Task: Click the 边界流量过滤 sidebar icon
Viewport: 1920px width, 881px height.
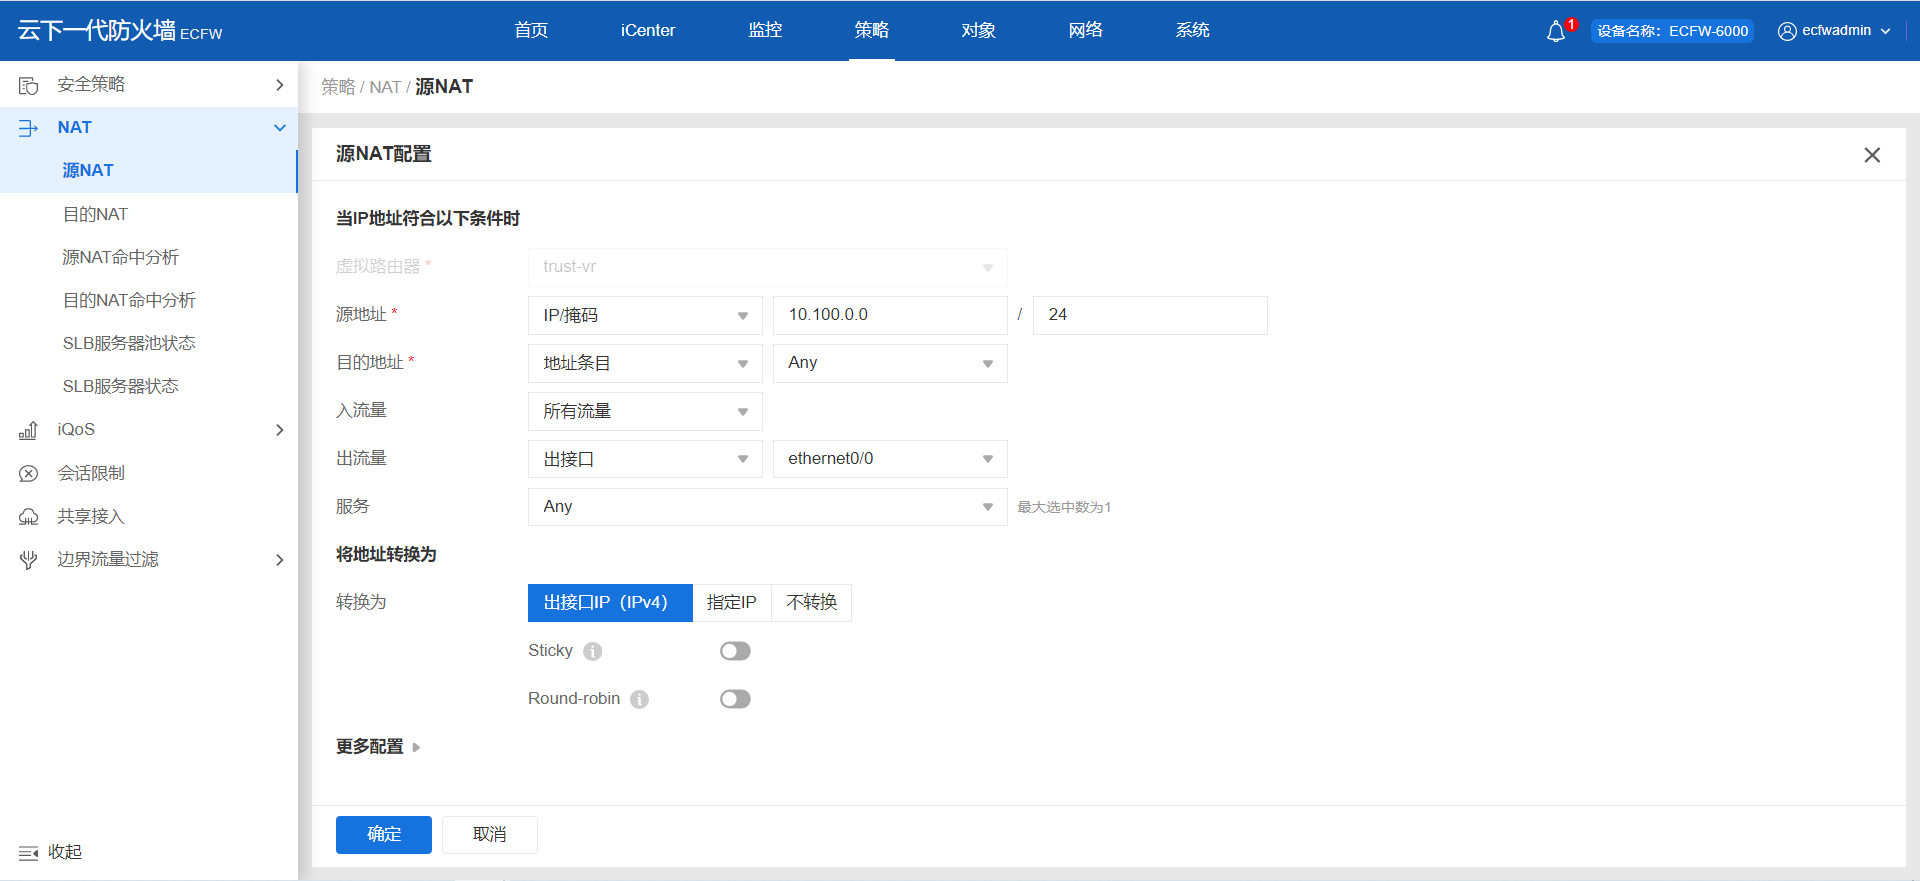Action: point(29,560)
